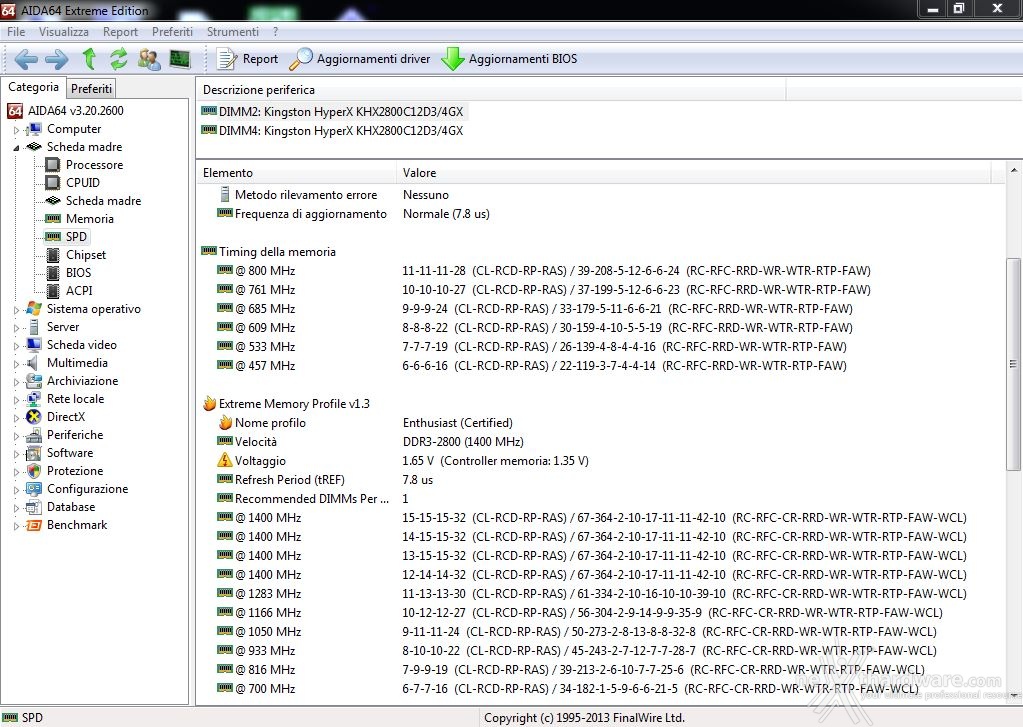1023x727 pixels.
Task: Open Aggiornamenti BIOS download tool
Action: (x=510, y=59)
